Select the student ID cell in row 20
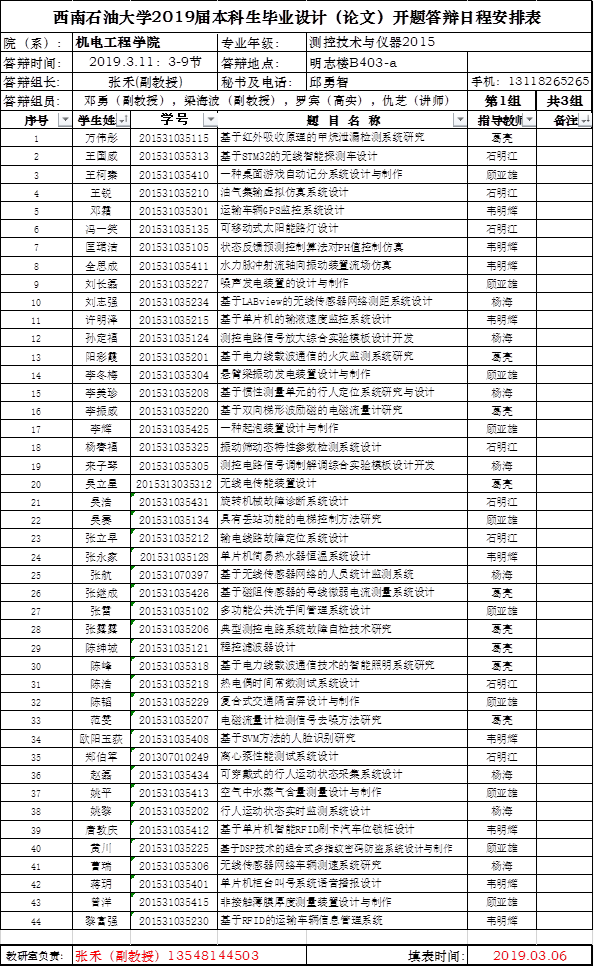This screenshot has height=967, width=594. pyautogui.click(x=174, y=484)
